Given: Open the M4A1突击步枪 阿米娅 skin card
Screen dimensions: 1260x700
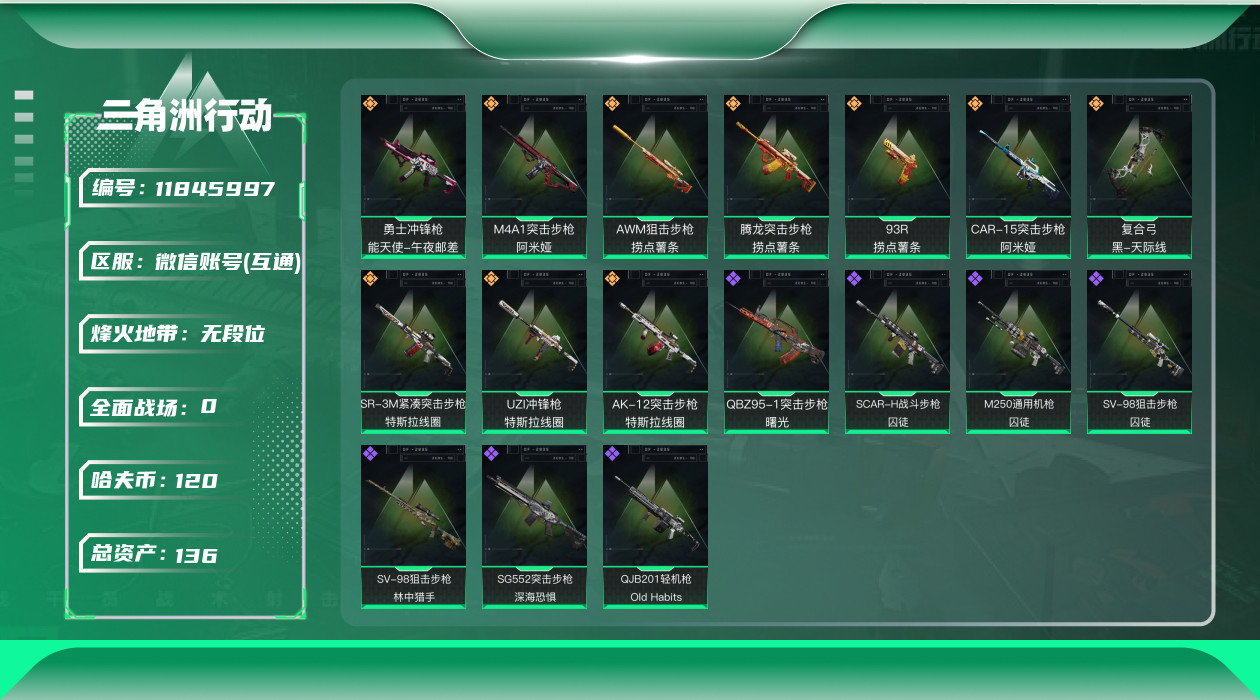Looking at the screenshot, I should 534,177.
